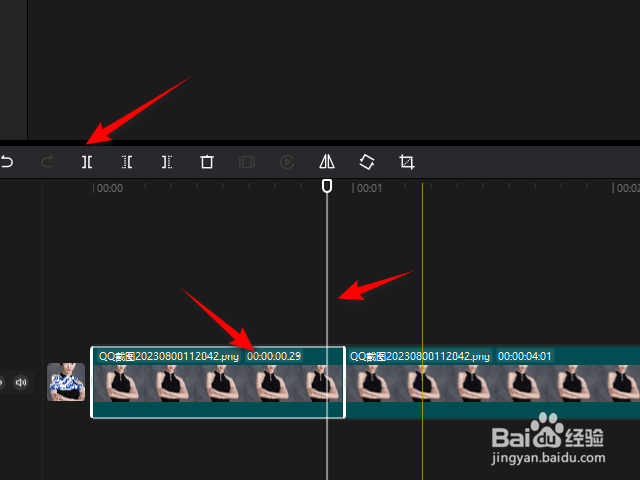Click the 00:00 mark on time ruler

108,188
